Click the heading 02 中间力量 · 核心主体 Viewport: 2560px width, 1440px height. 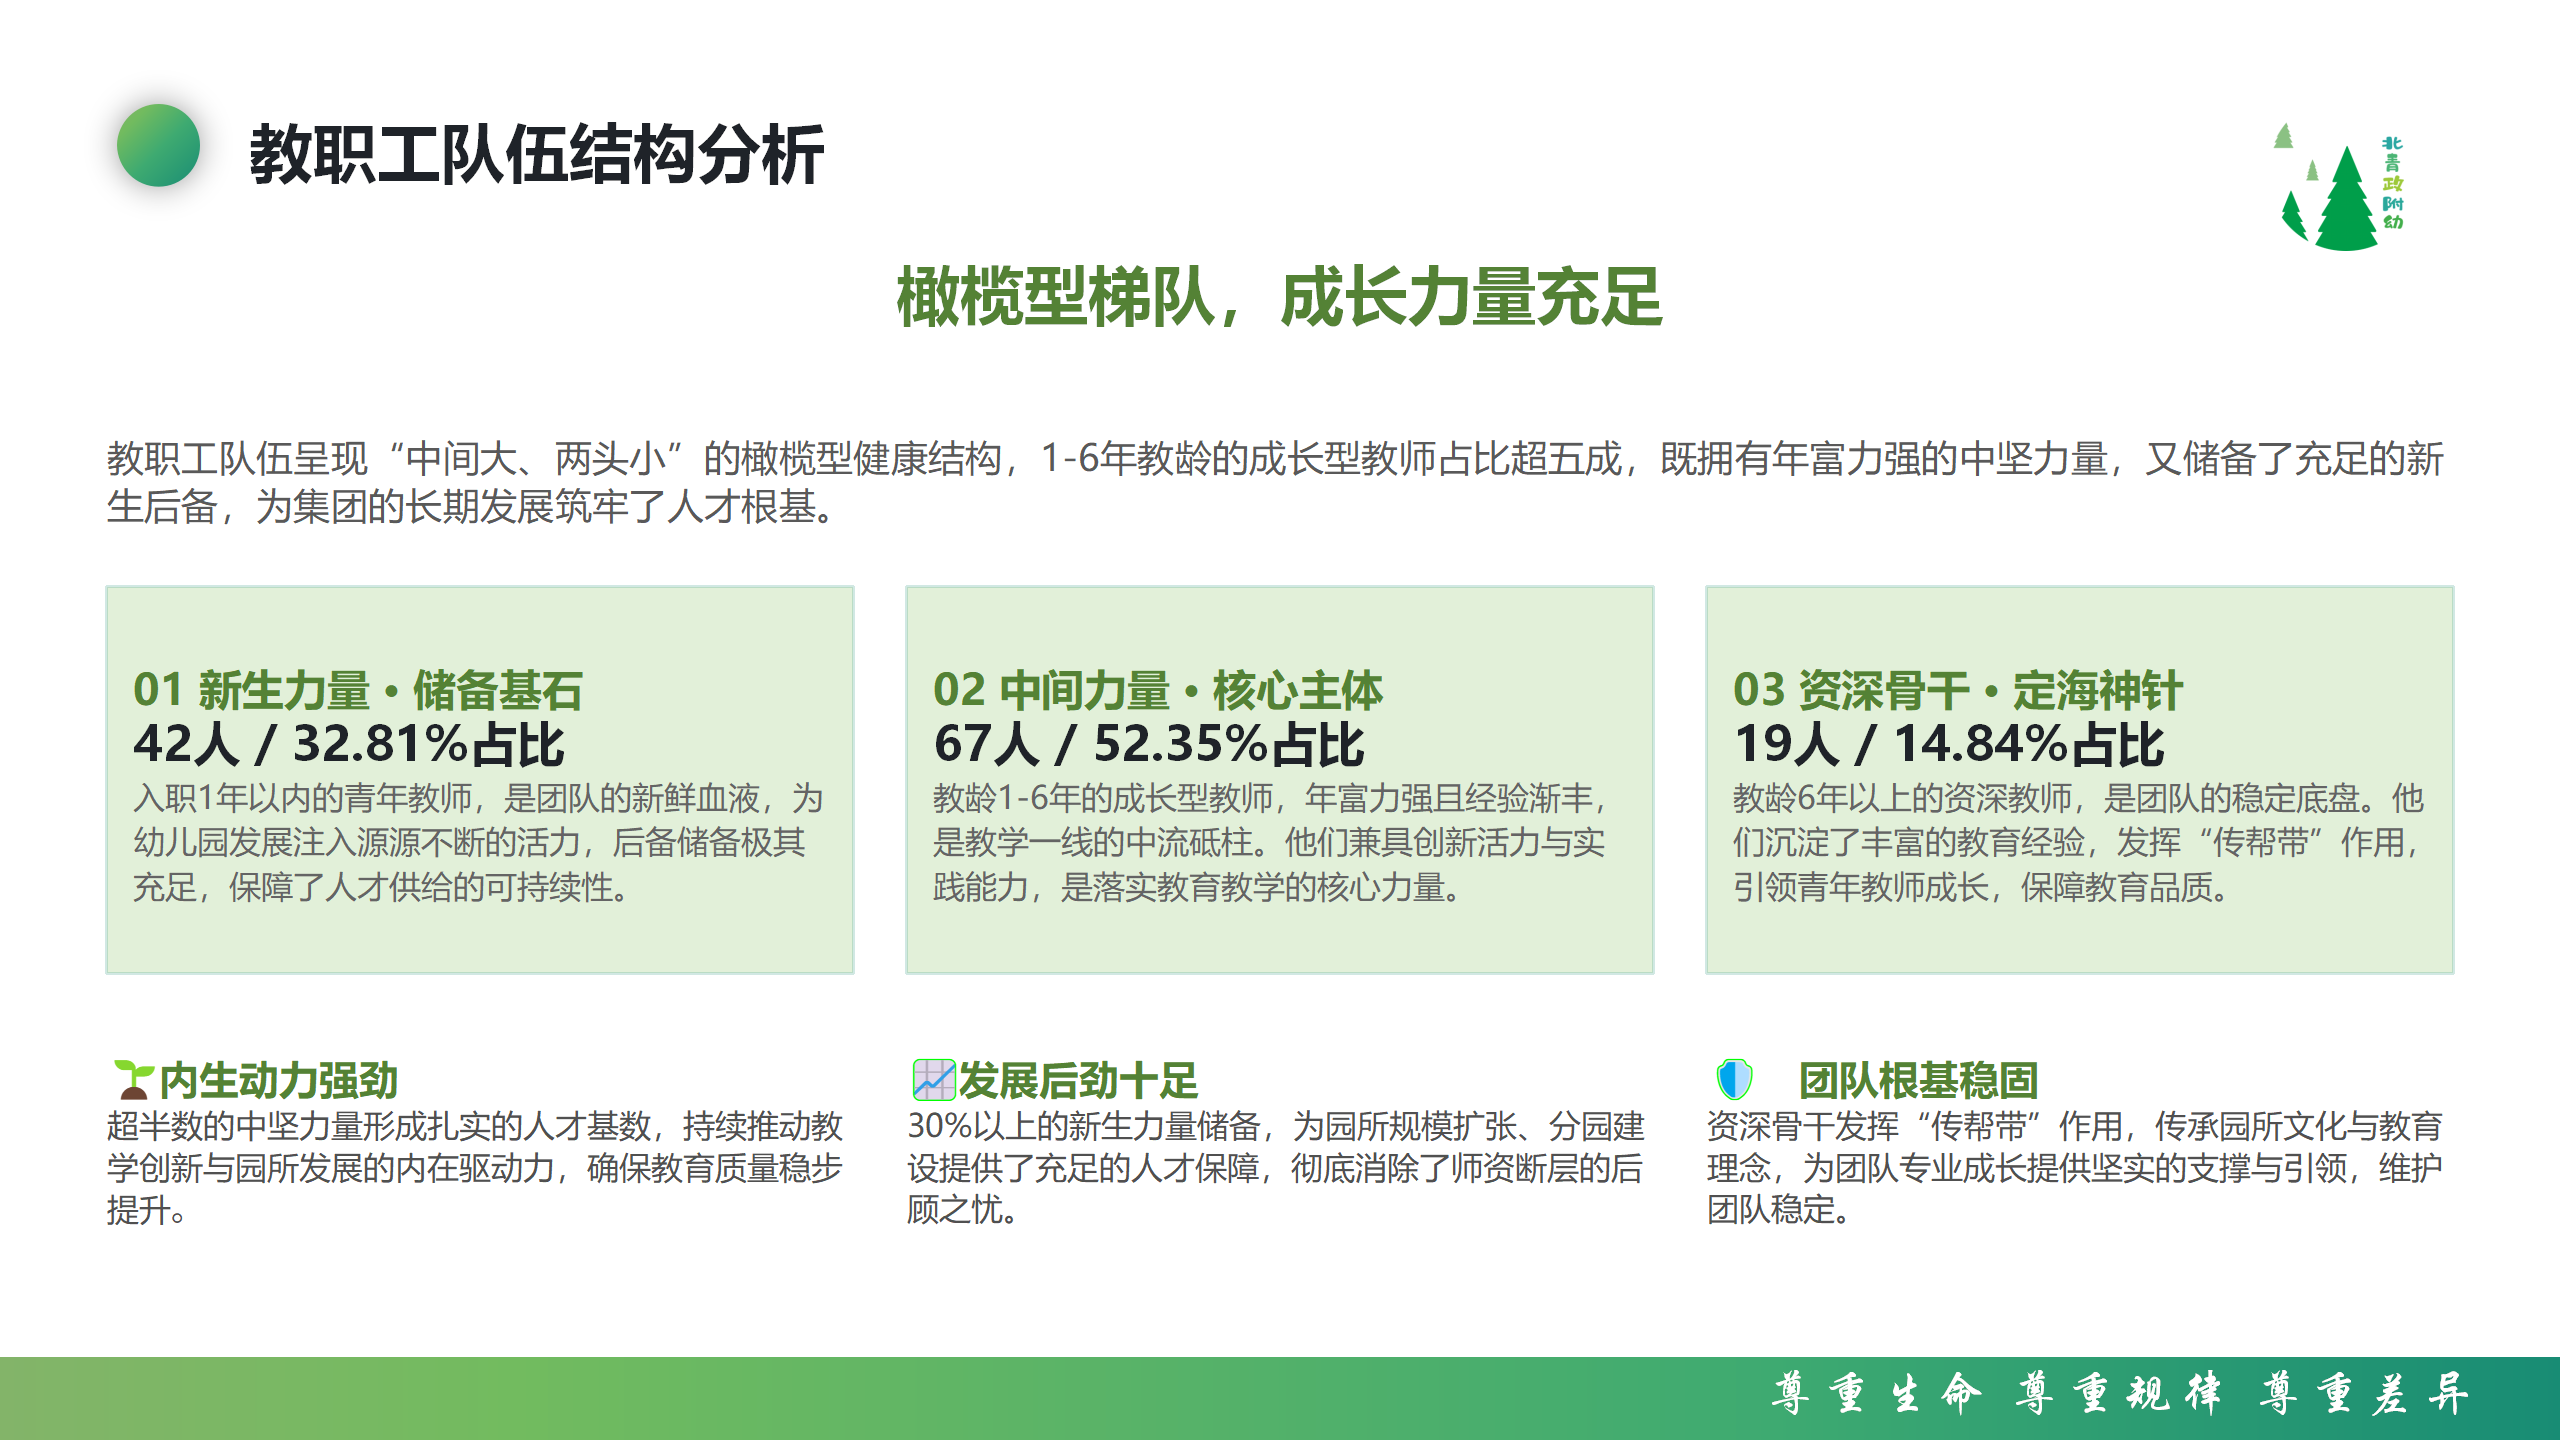1158,690
